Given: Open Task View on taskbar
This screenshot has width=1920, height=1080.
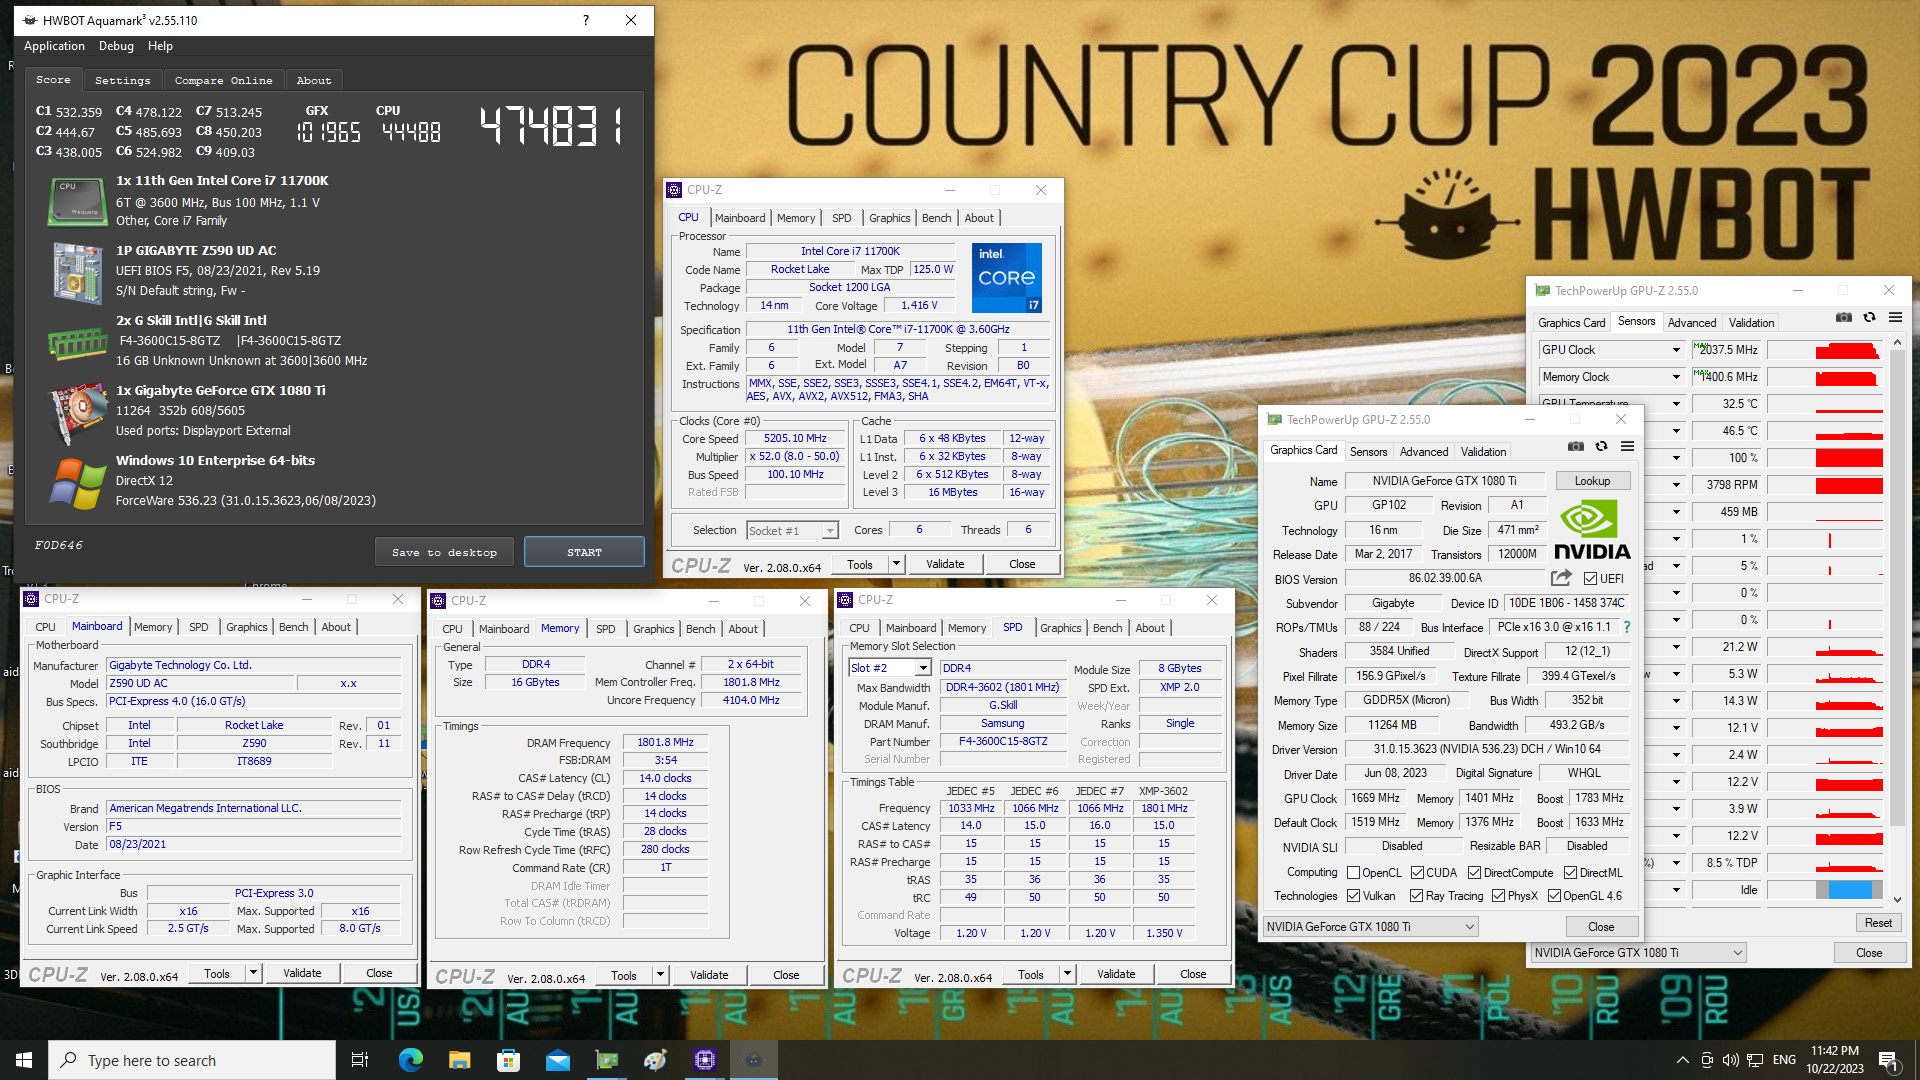Looking at the screenshot, I should tap(360, 1060).
